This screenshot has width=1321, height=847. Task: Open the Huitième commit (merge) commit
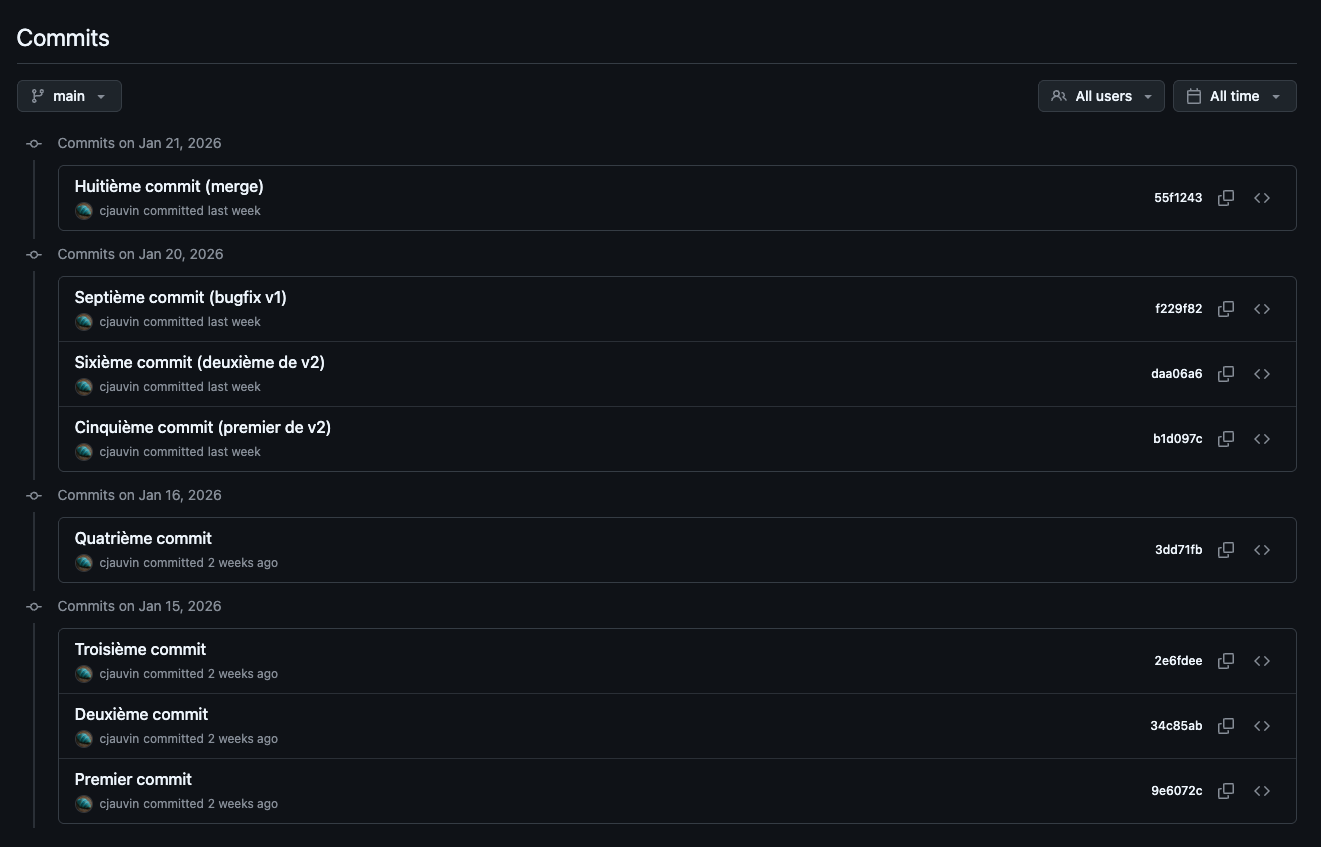click(x=169, y=187)
